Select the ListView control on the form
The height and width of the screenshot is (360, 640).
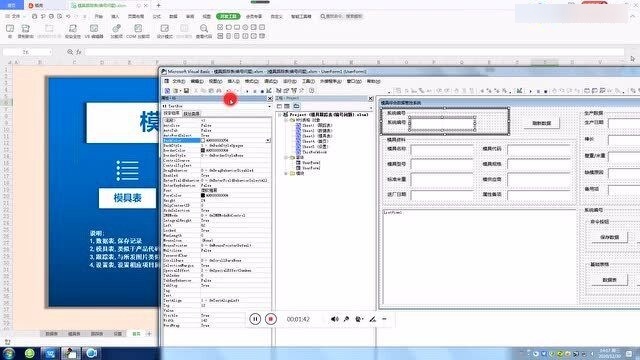(x=479, y=256)
